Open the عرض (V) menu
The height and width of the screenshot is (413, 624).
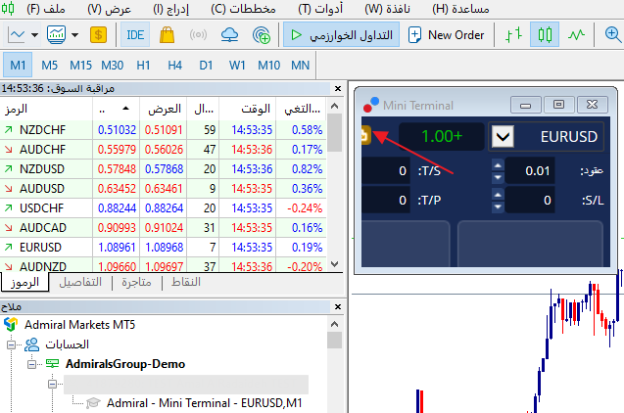pos(109,9)
